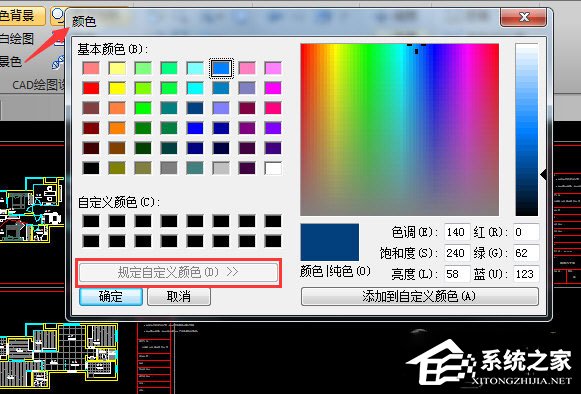Click the 亮度 luminosity input field
The image size is (581, 394).
[457, 274]
